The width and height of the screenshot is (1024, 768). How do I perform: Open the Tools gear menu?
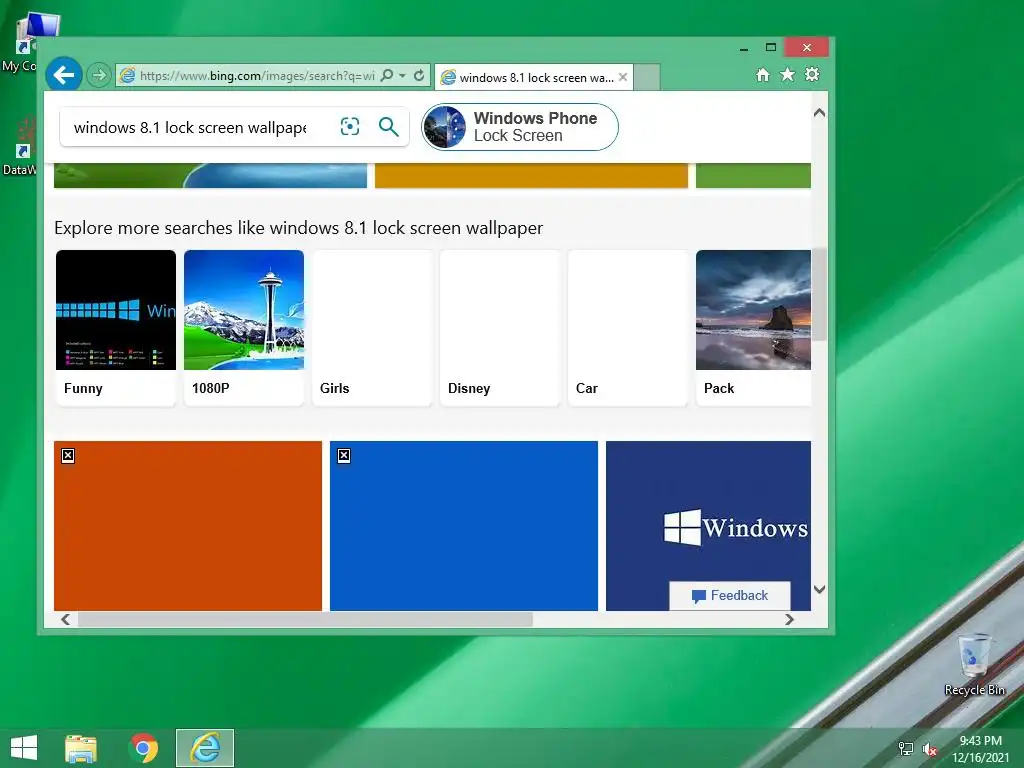pos(812,74)
